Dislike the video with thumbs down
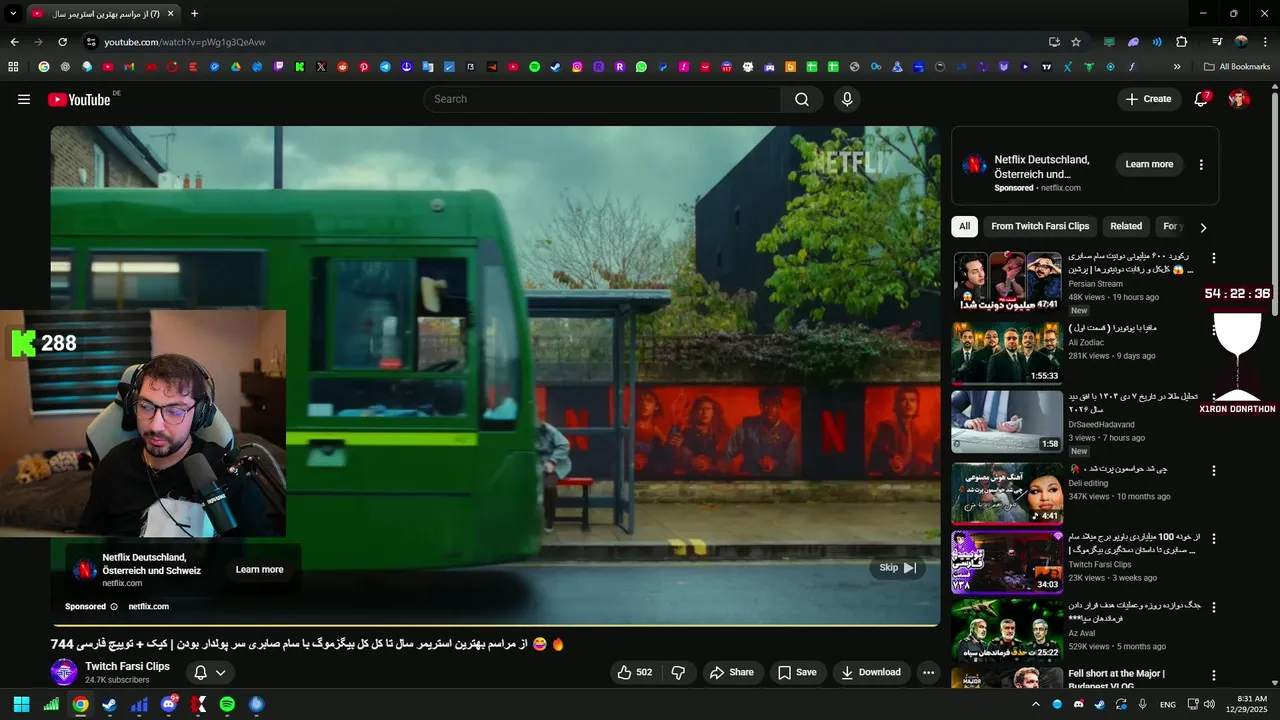The height and width of the screenshot is (720, 1280). pyautogui.click(x=678, y=672)
